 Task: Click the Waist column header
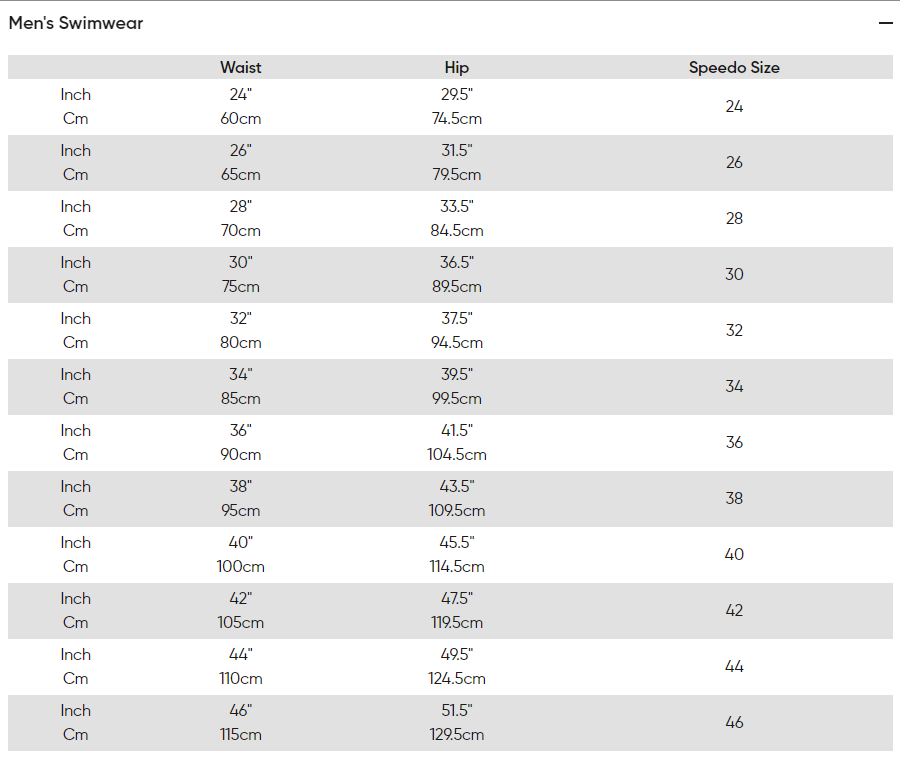(x=240, y=67)
